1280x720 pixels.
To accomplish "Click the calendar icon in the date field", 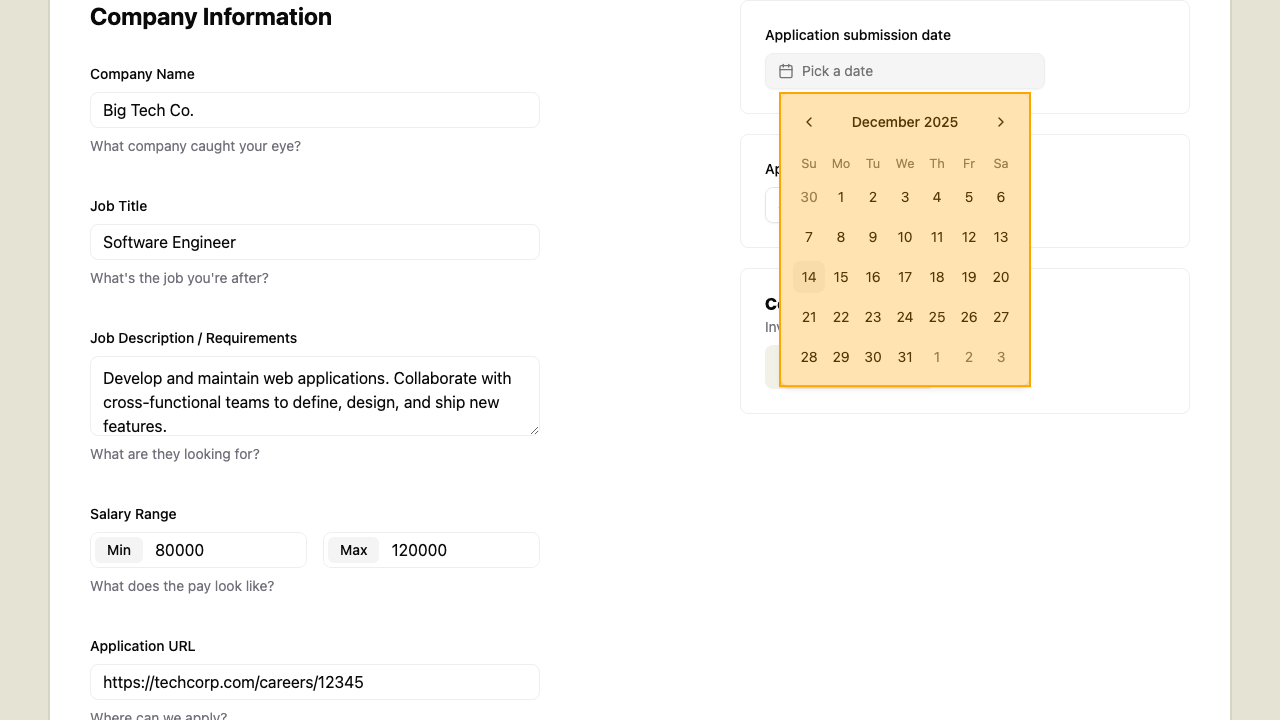I will pos(784,71).
